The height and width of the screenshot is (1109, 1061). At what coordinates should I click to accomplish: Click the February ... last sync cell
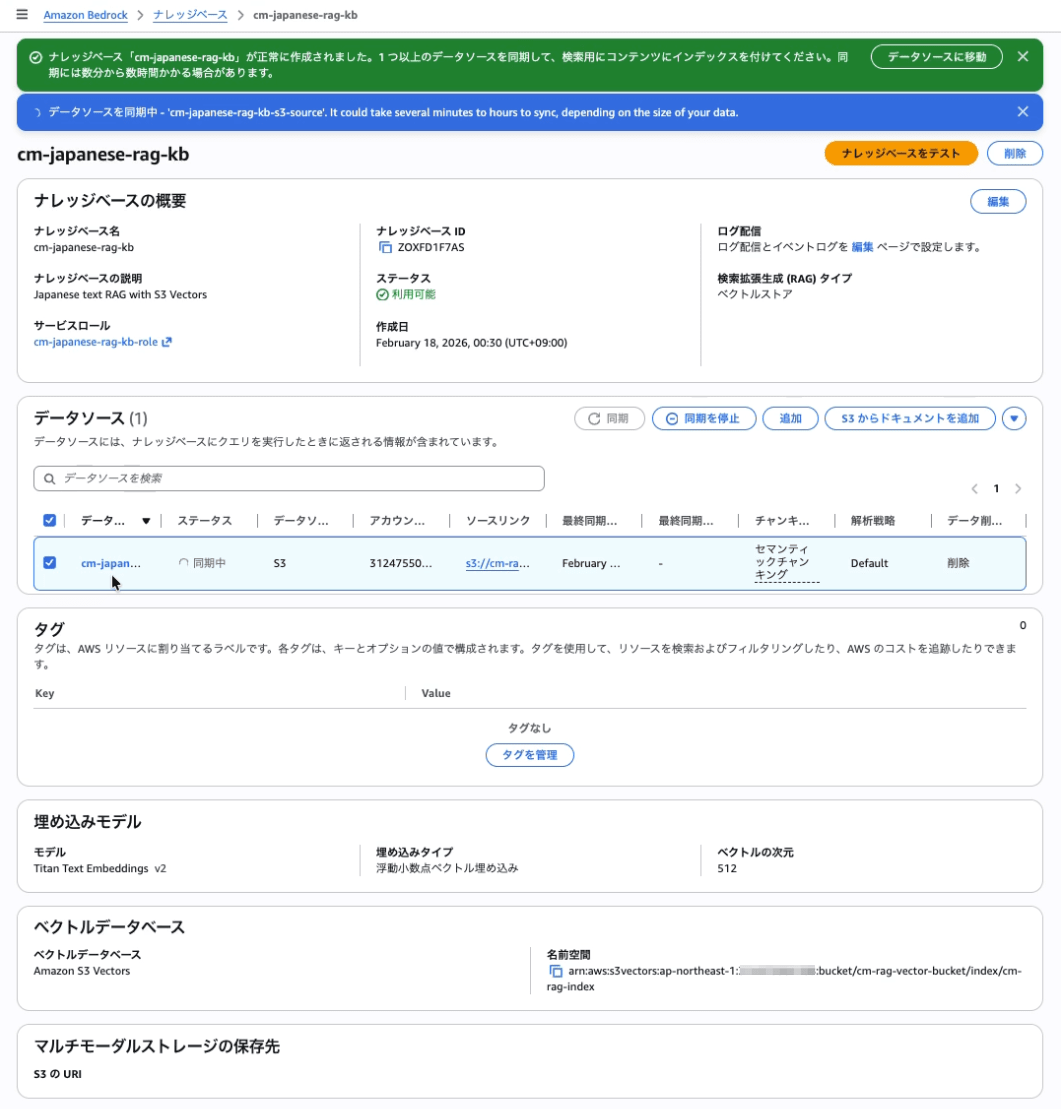pyautogui.click(x=591, y=563)
